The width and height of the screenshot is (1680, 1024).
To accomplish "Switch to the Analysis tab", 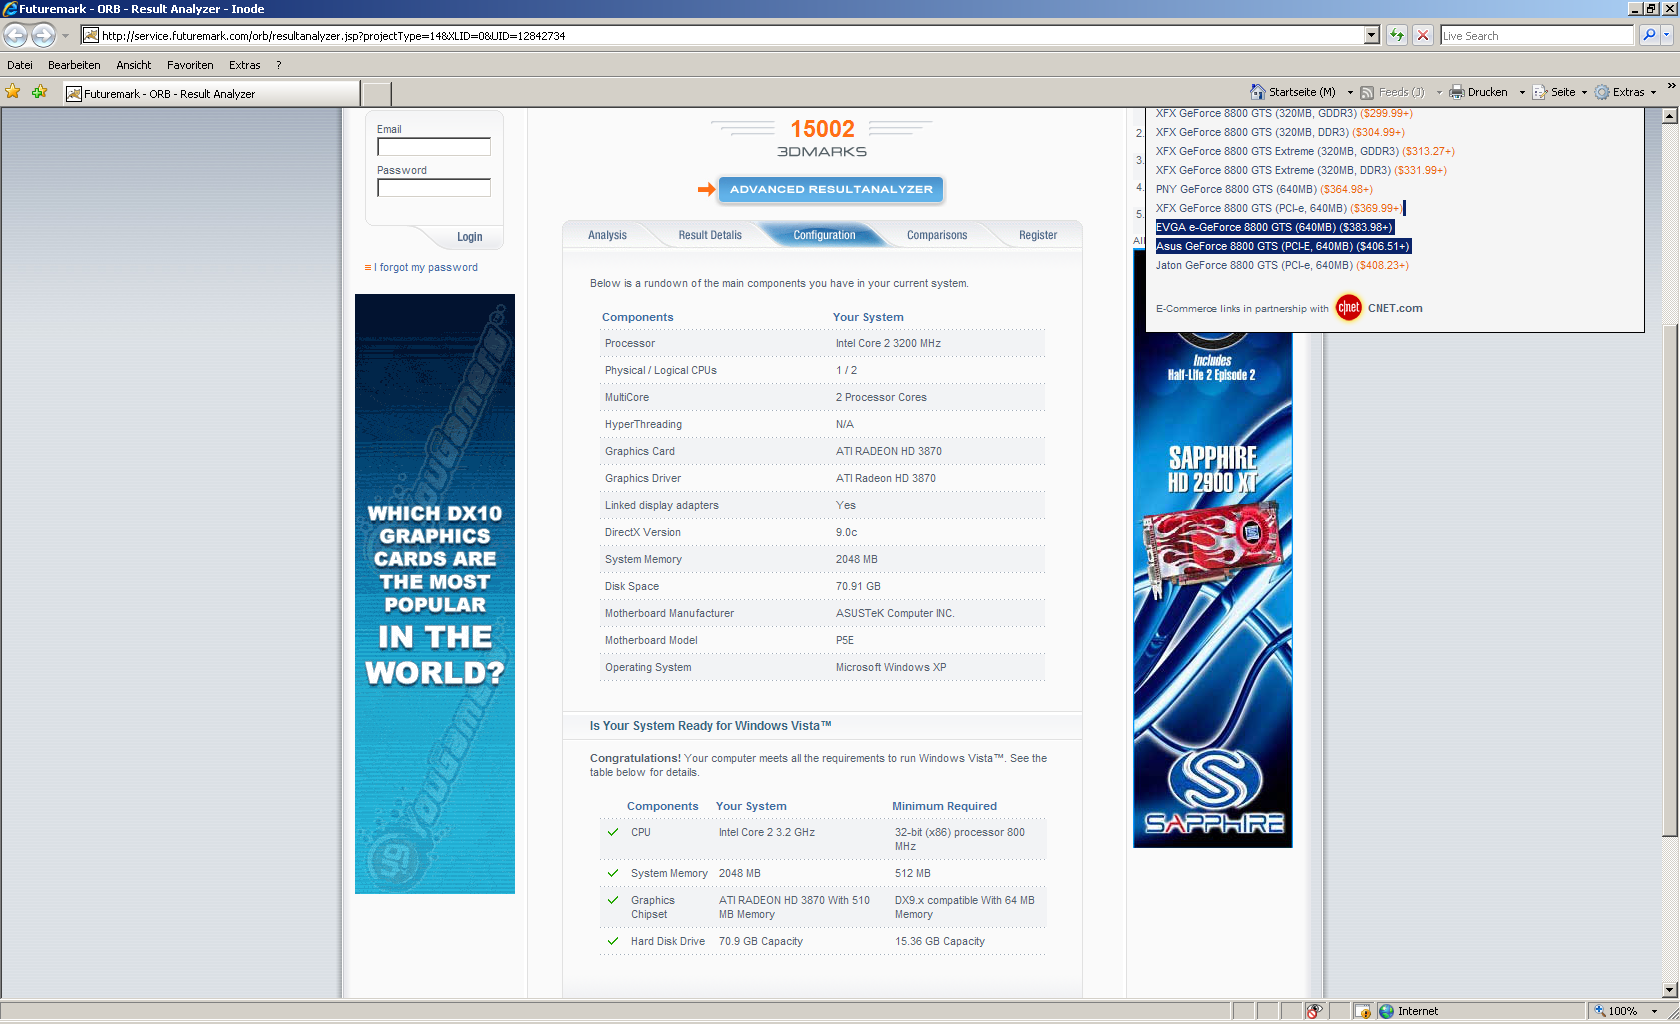I will (607, 235).
